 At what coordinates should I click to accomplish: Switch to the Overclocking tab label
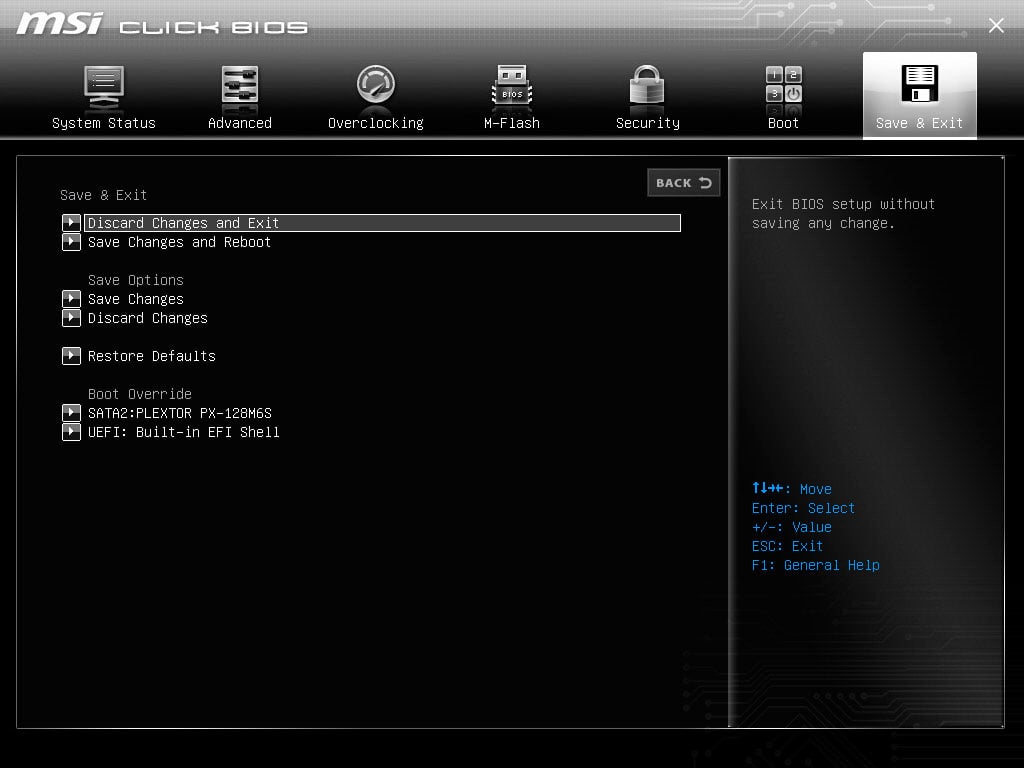(x=376, y=123)
